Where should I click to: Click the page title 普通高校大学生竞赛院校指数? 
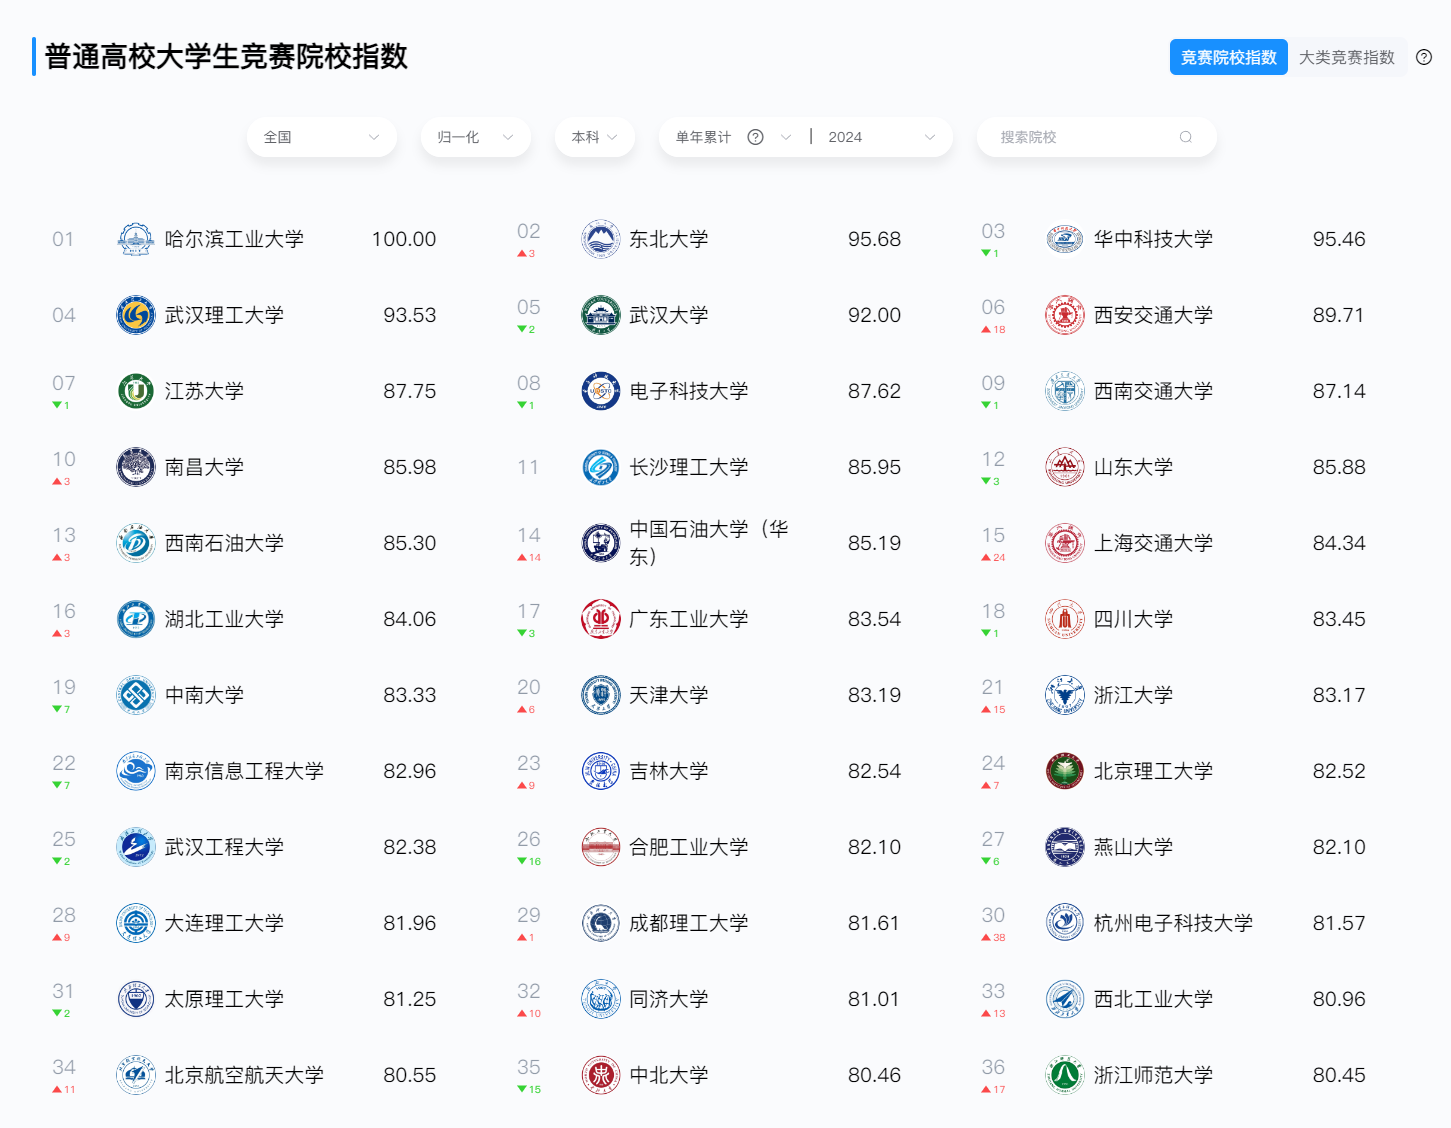coord(226,56)
